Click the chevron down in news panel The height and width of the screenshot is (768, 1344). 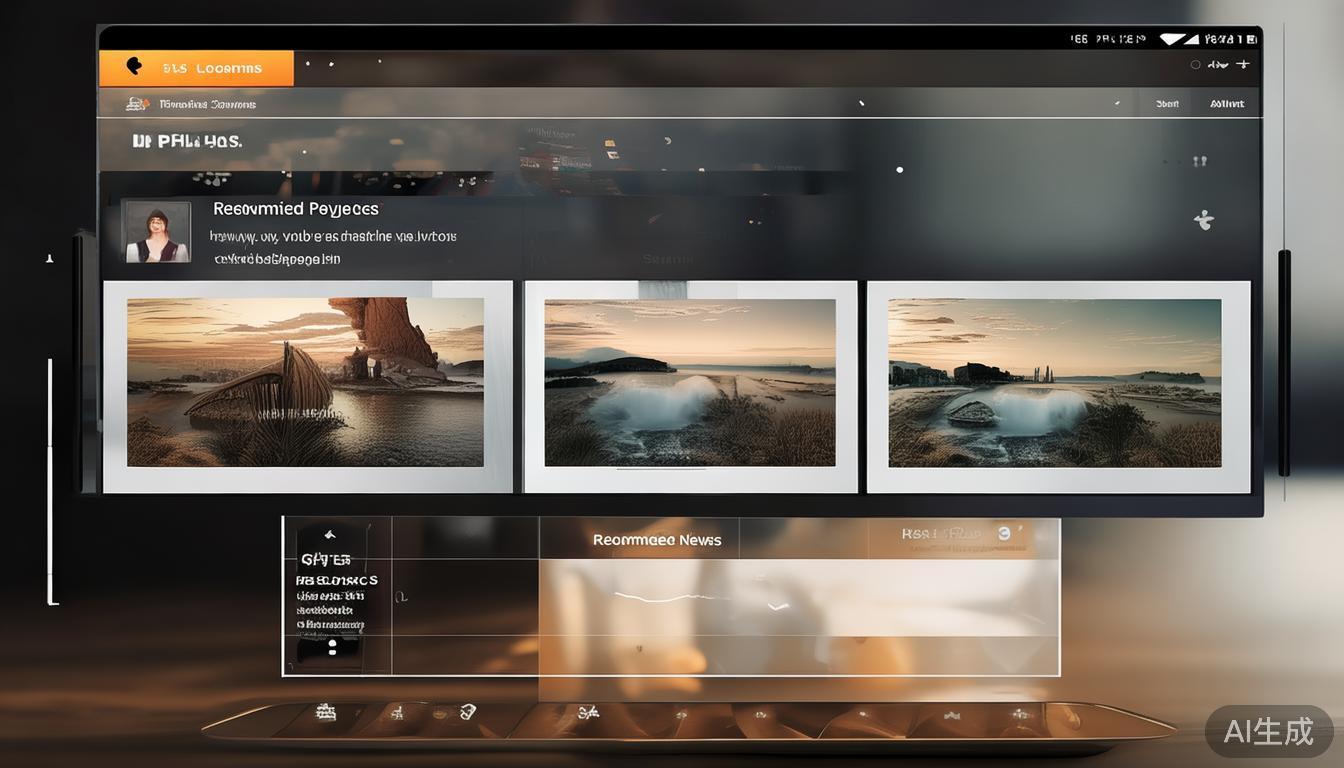pyautogui.click(x=777, y=606)
